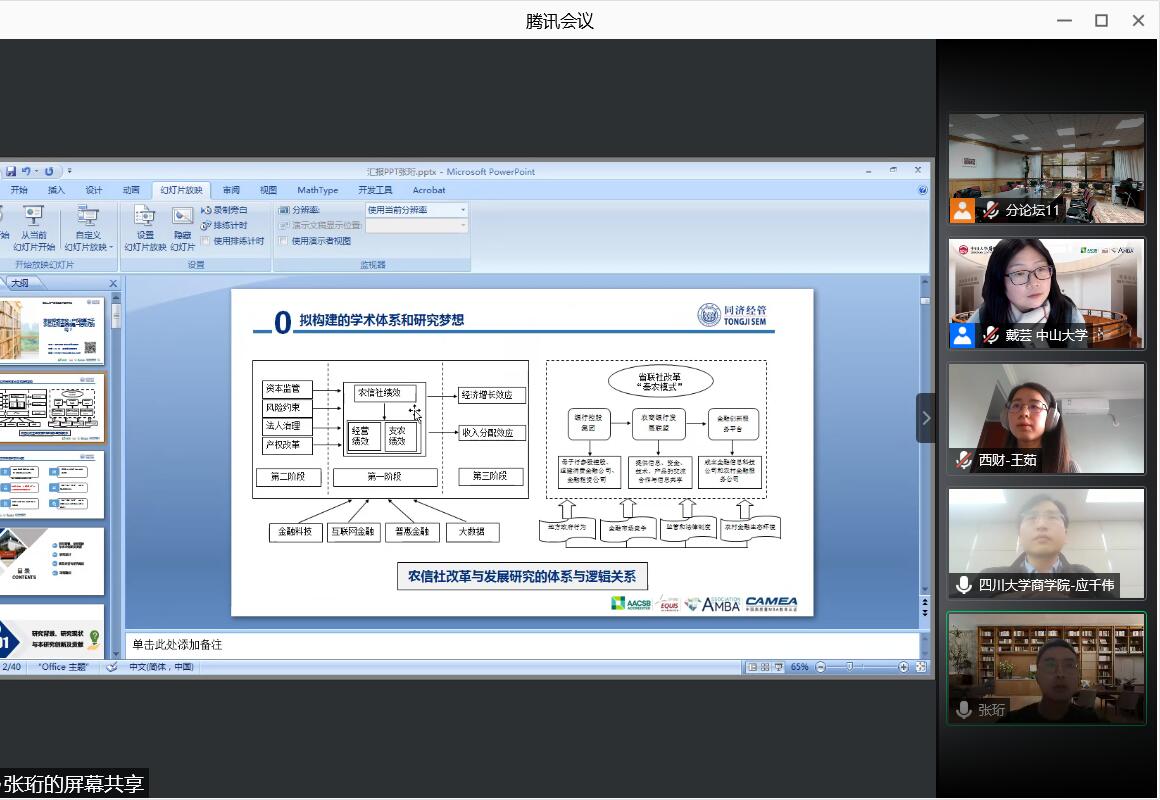Click the Save icon in quick access toolbar

(x=11, y=172)
